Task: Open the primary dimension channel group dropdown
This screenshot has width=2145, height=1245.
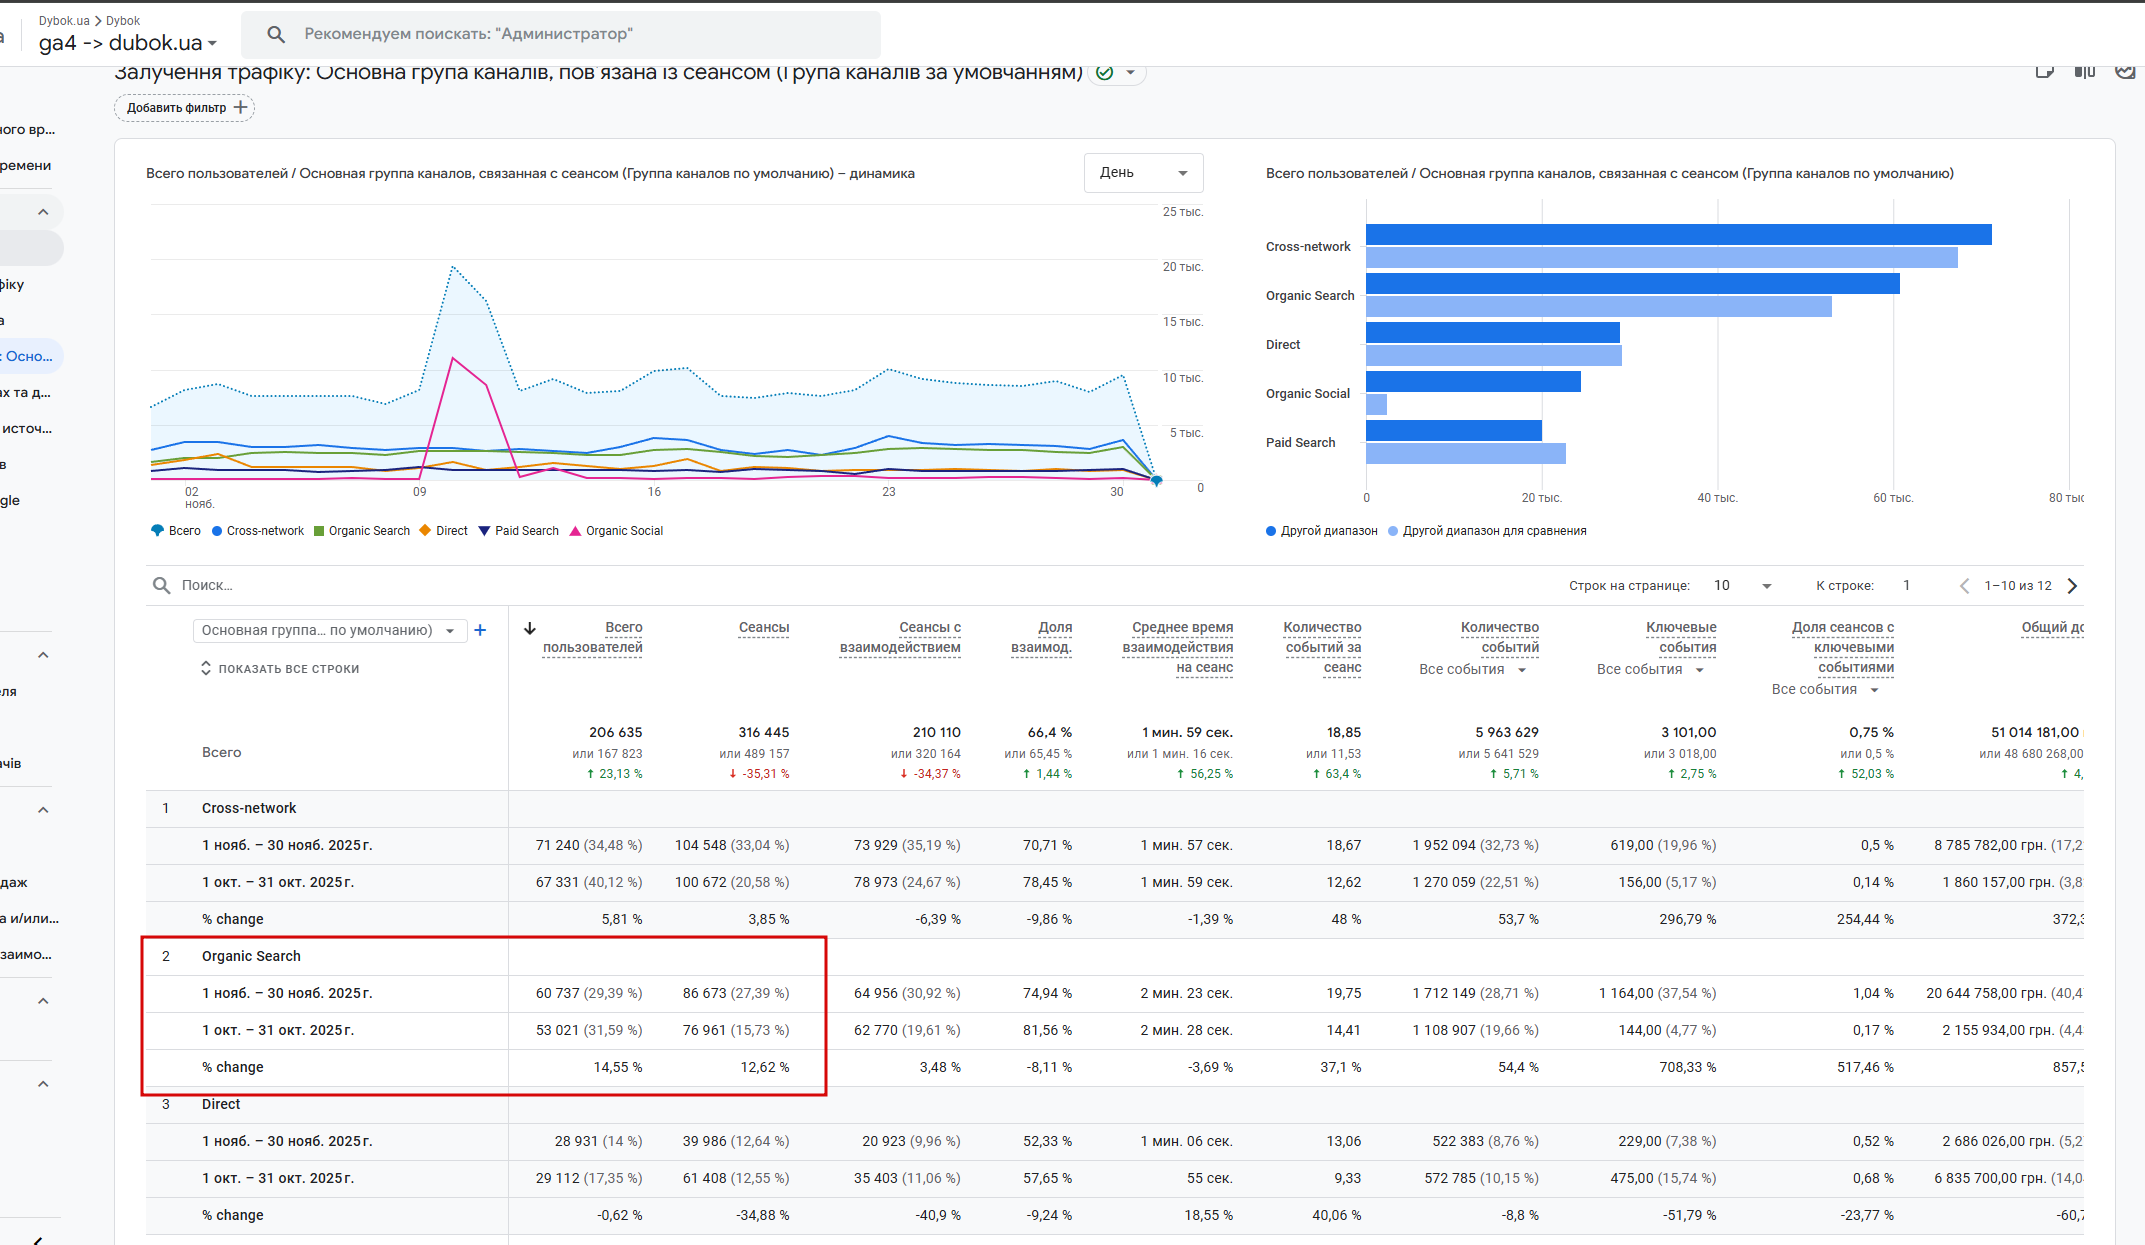Action: (329, 630)
